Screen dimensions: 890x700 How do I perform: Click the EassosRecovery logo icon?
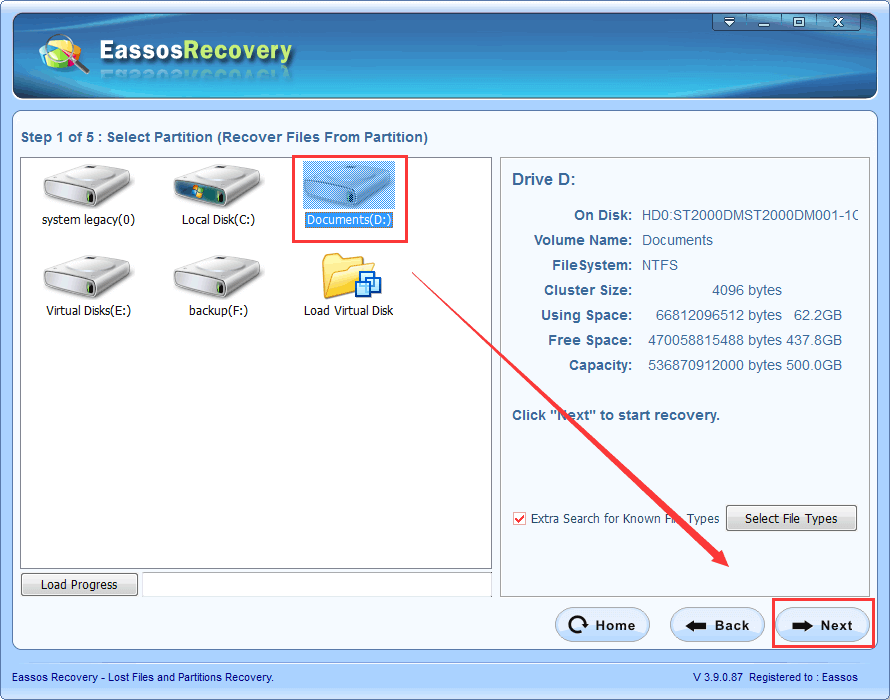pos(64,54)
